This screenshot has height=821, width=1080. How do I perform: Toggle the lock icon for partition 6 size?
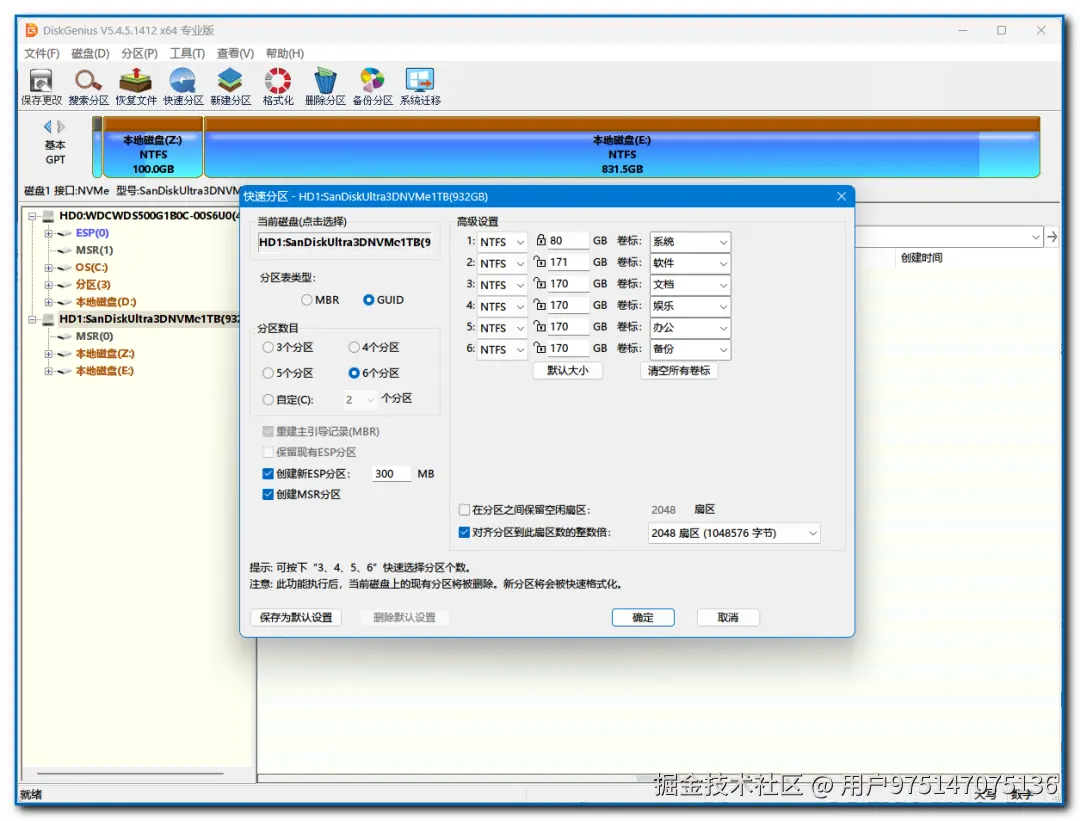click(541, 348)
